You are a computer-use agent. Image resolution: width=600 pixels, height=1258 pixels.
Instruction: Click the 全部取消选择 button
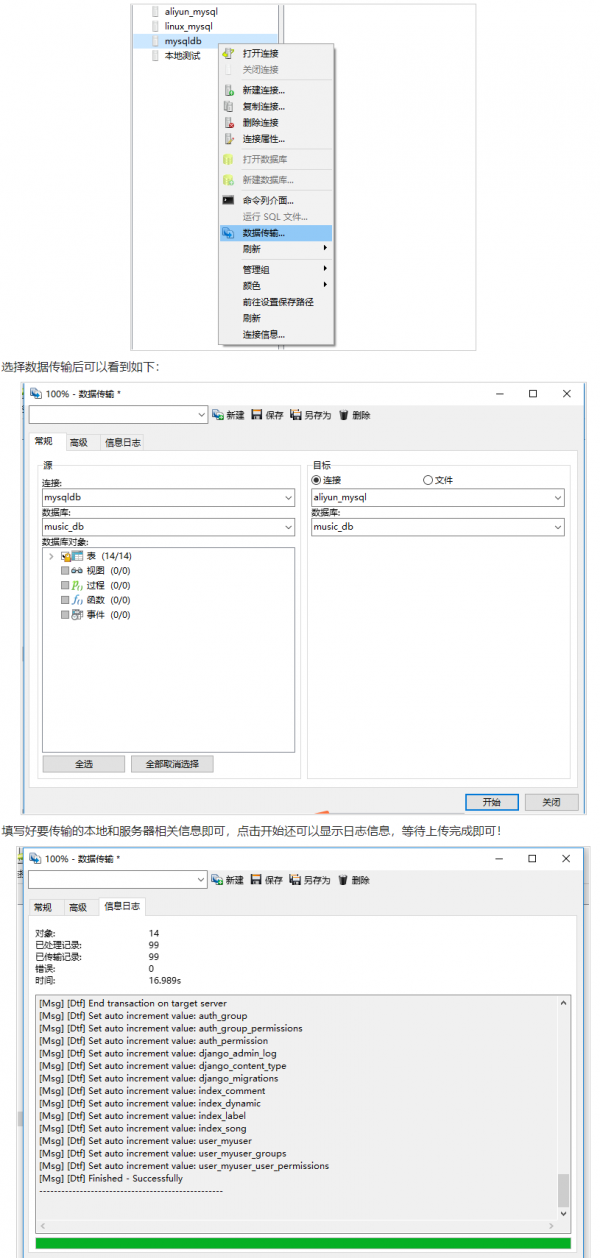(171, 764)
